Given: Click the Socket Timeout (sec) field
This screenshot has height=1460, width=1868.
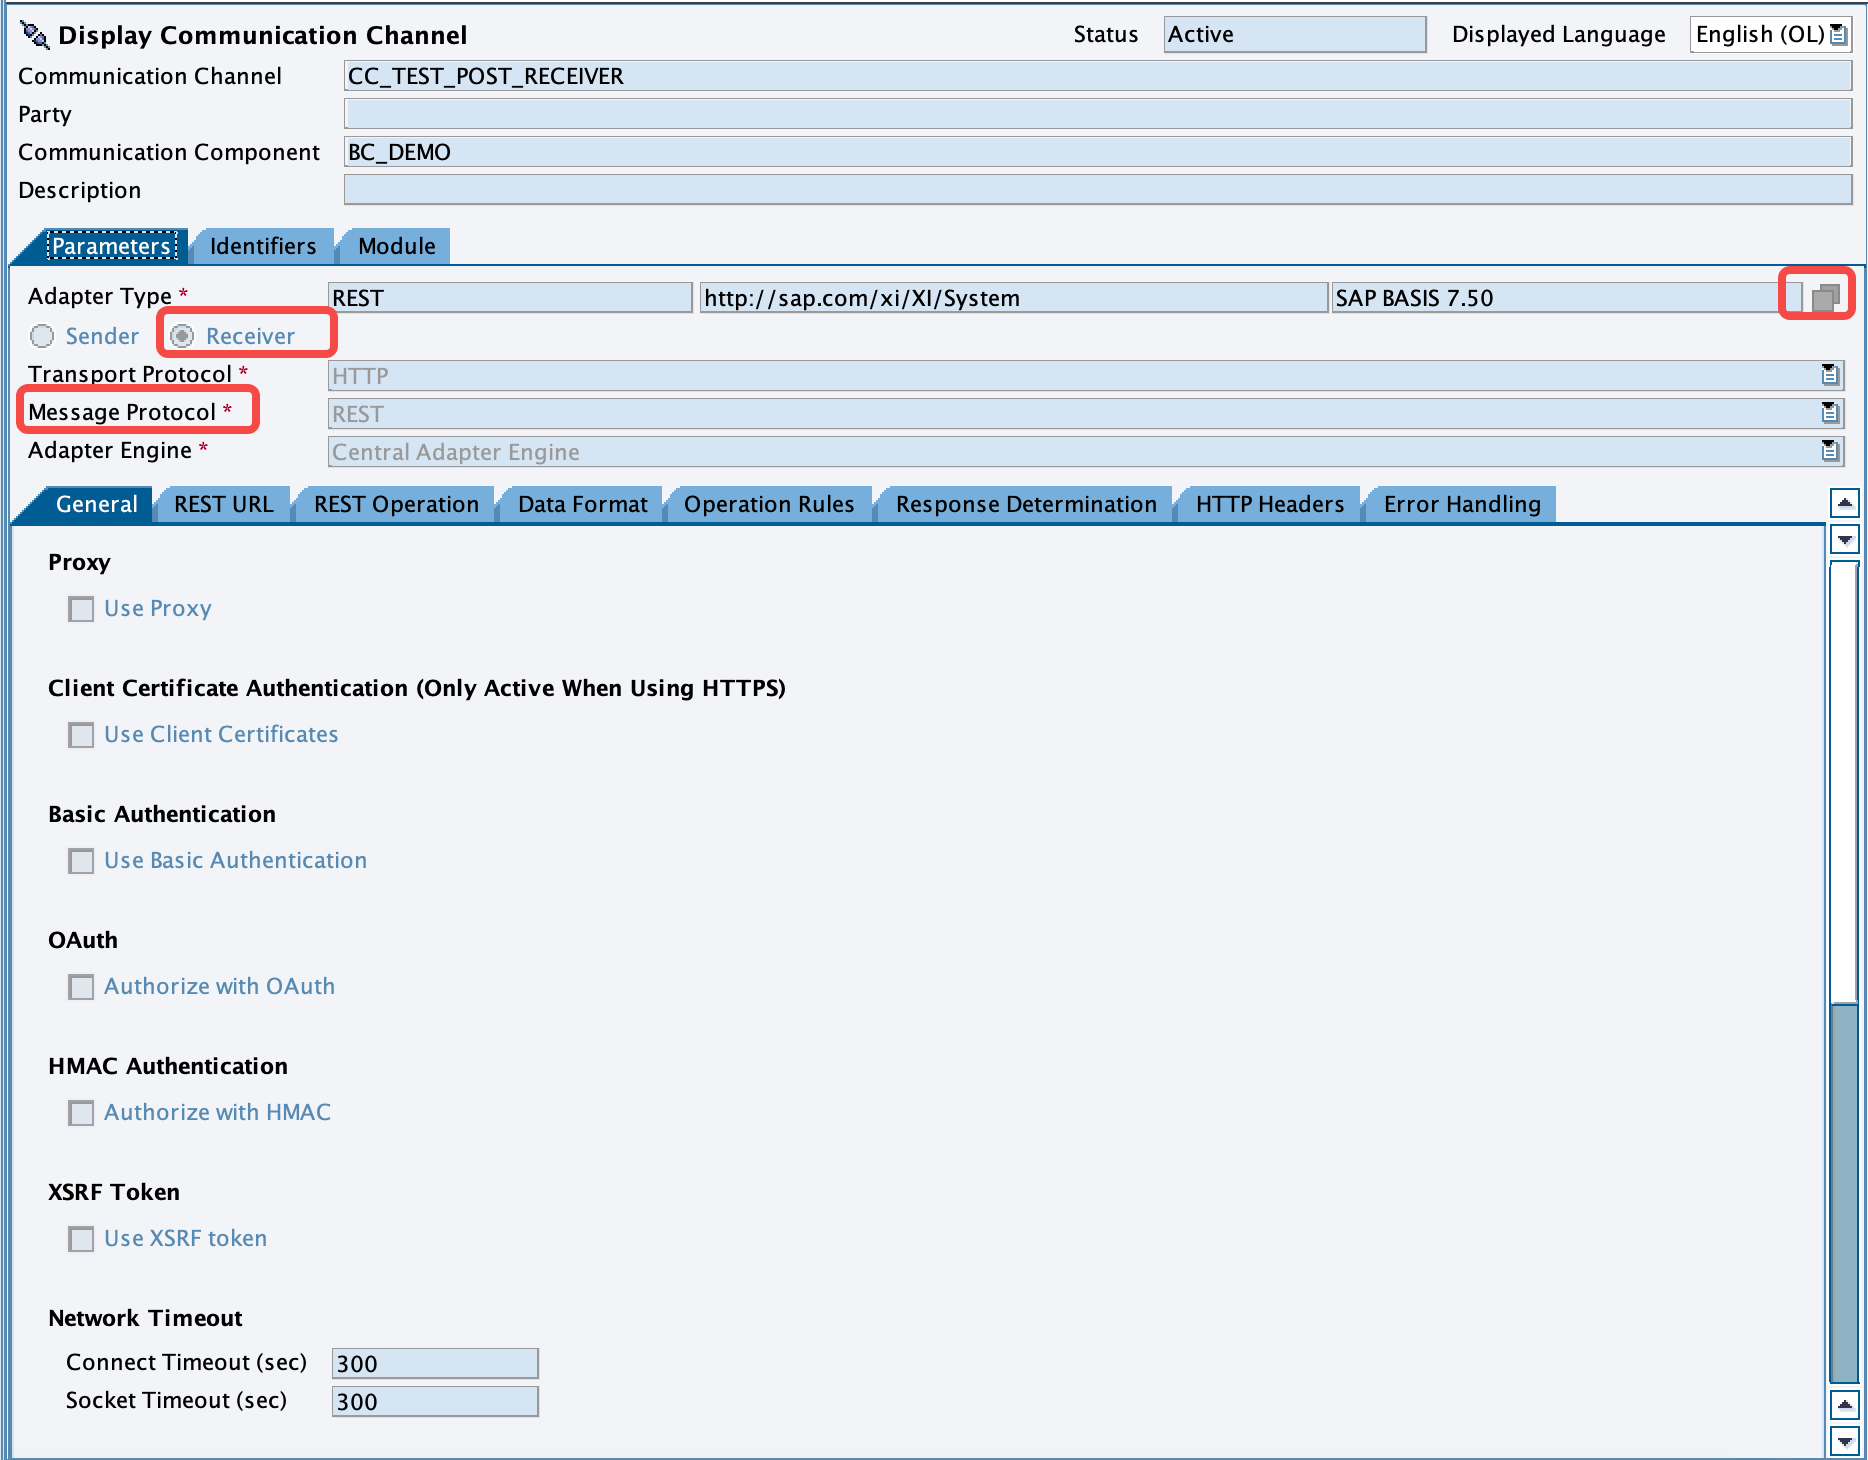Looking at the screenshot, I should point(435,1402).
